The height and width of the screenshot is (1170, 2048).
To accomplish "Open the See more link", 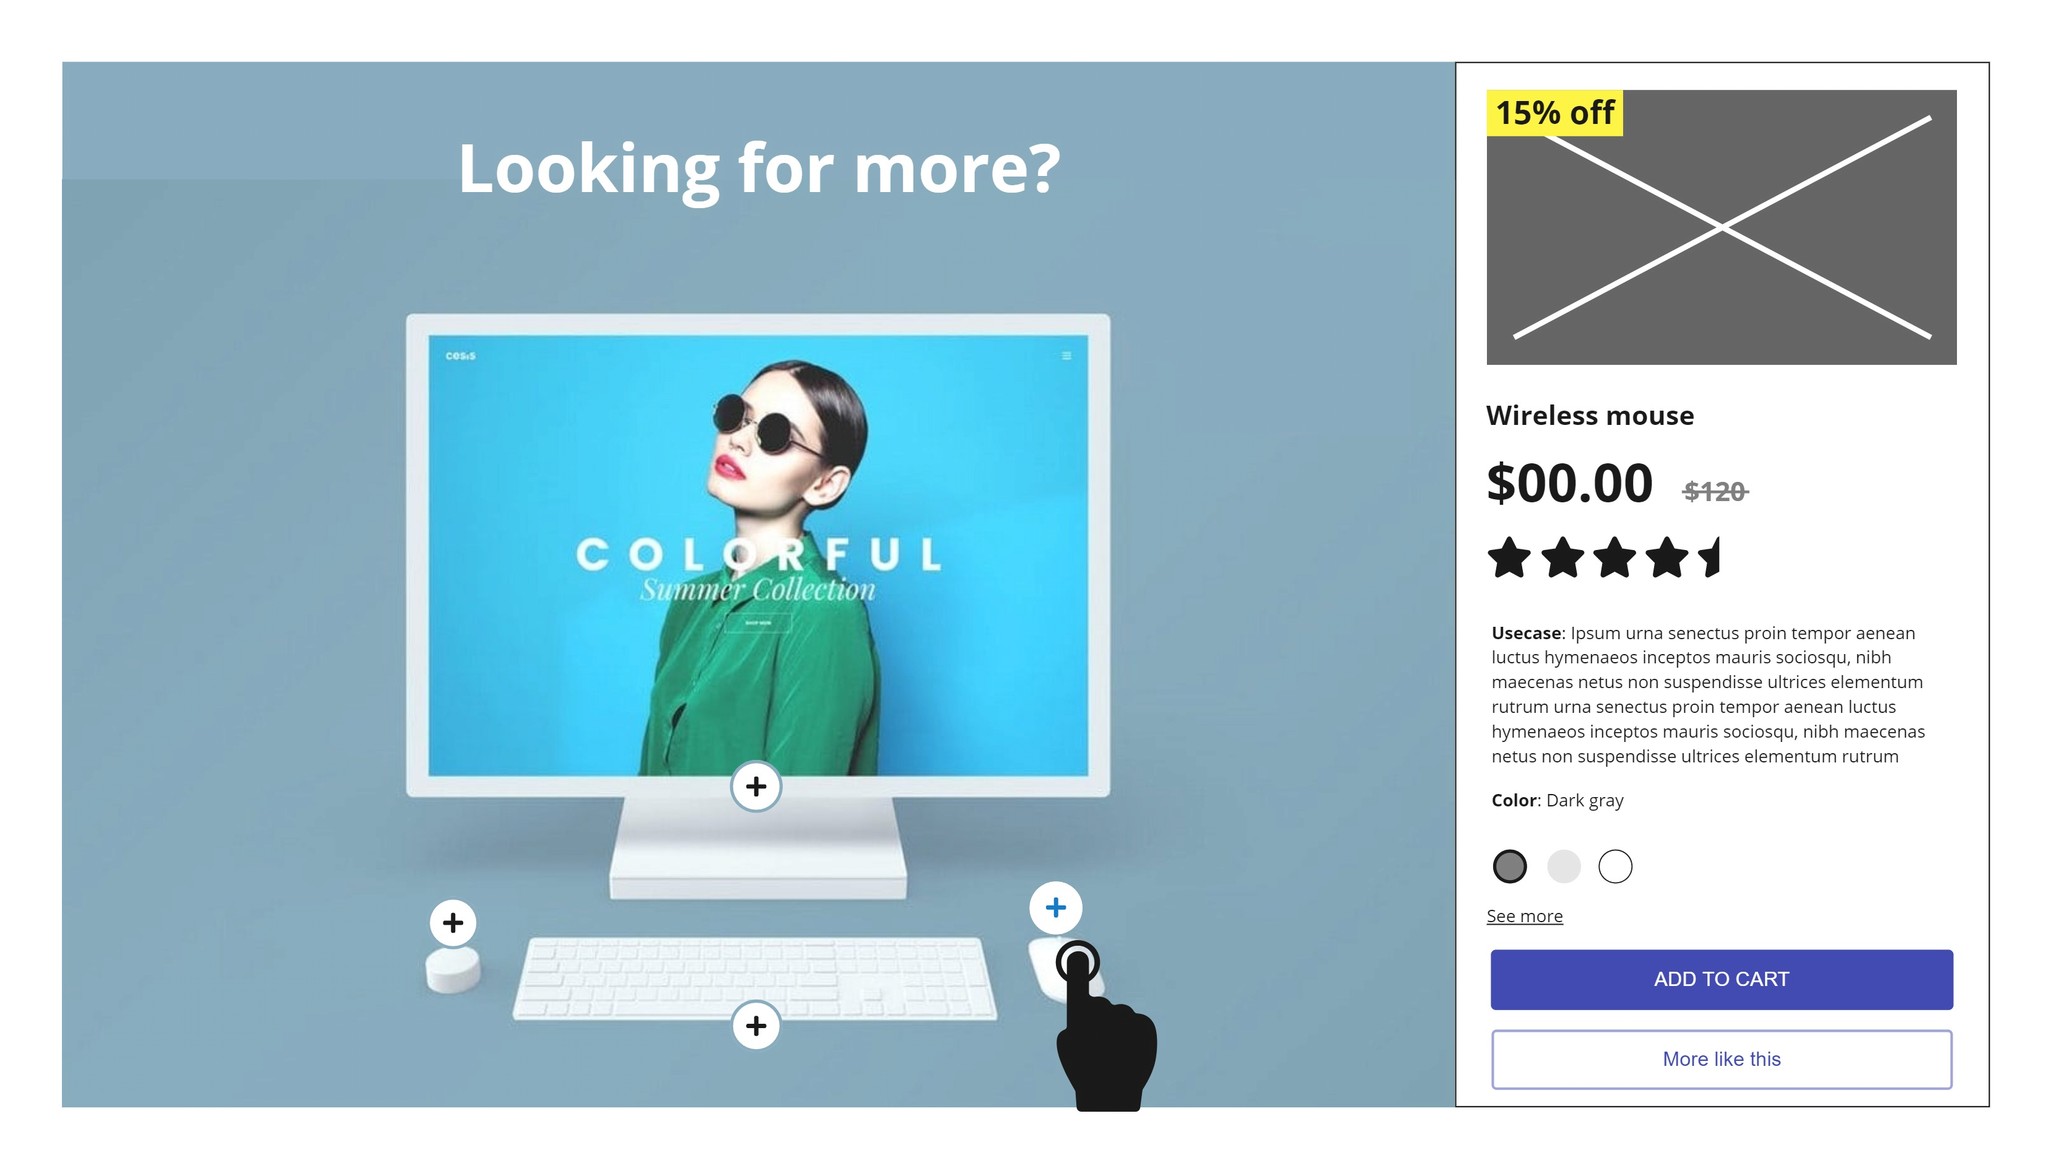I will (1524, 916).
